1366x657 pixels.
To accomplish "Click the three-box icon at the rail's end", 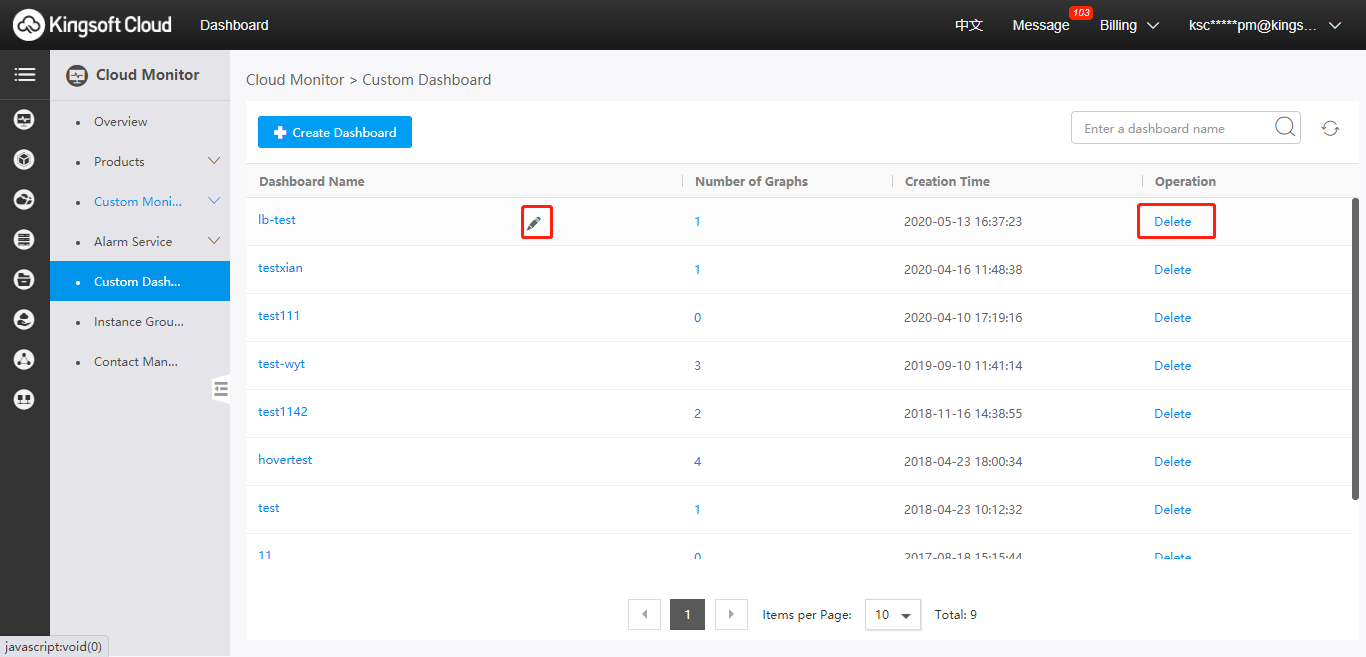I will [24, 400].
